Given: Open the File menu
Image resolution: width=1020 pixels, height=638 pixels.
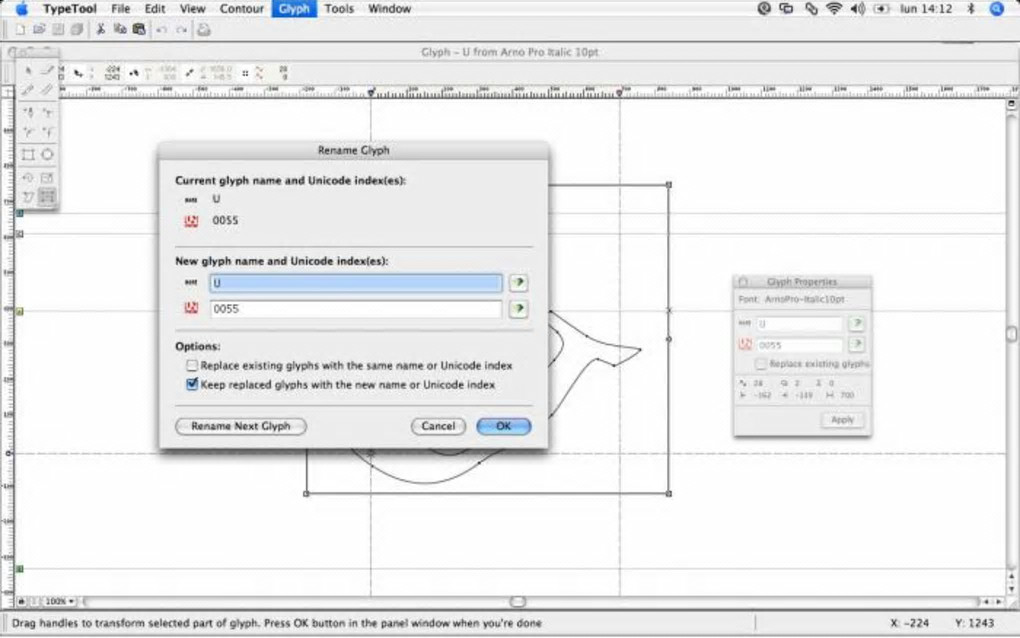Looking at the screenshot, I should pyautogui.click(x=120, y=8).
